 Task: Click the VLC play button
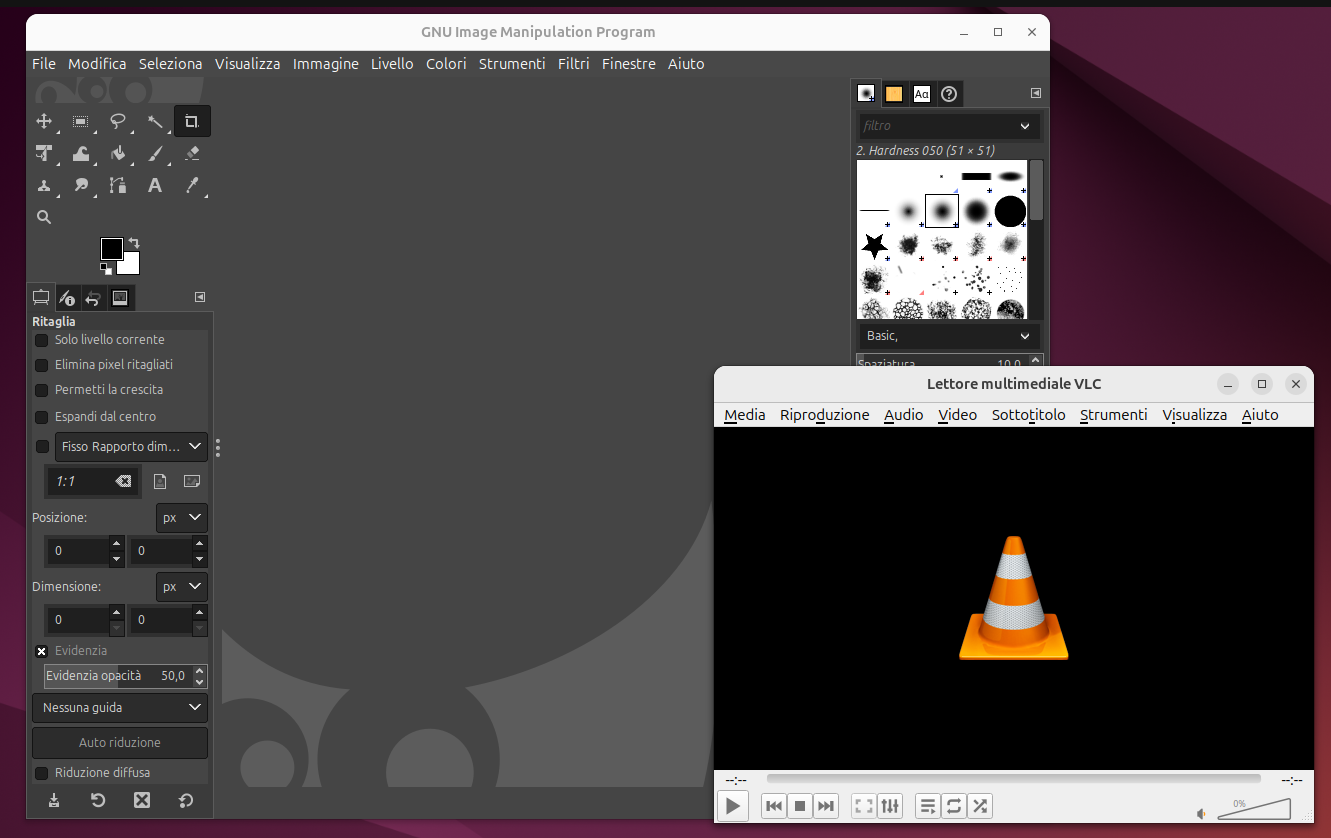(733, 806)
